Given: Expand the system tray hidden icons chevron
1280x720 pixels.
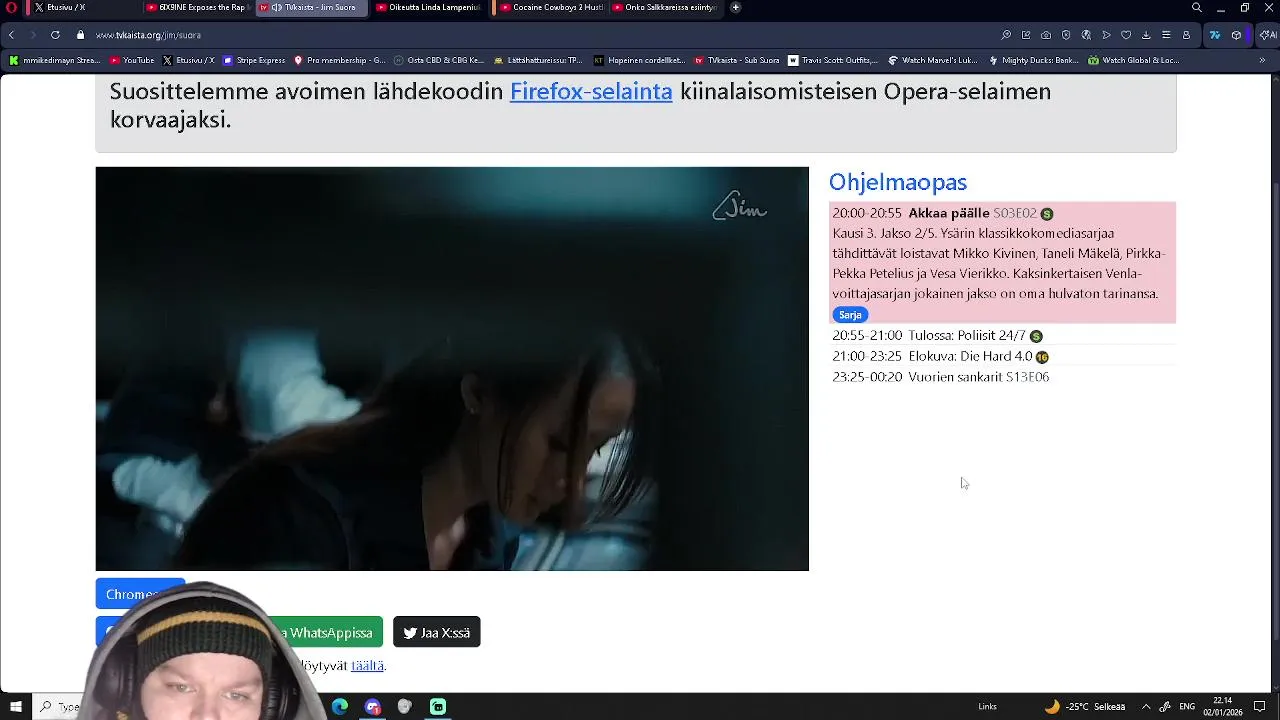Looking at the screenshot, I should [x=1146, y=707].
